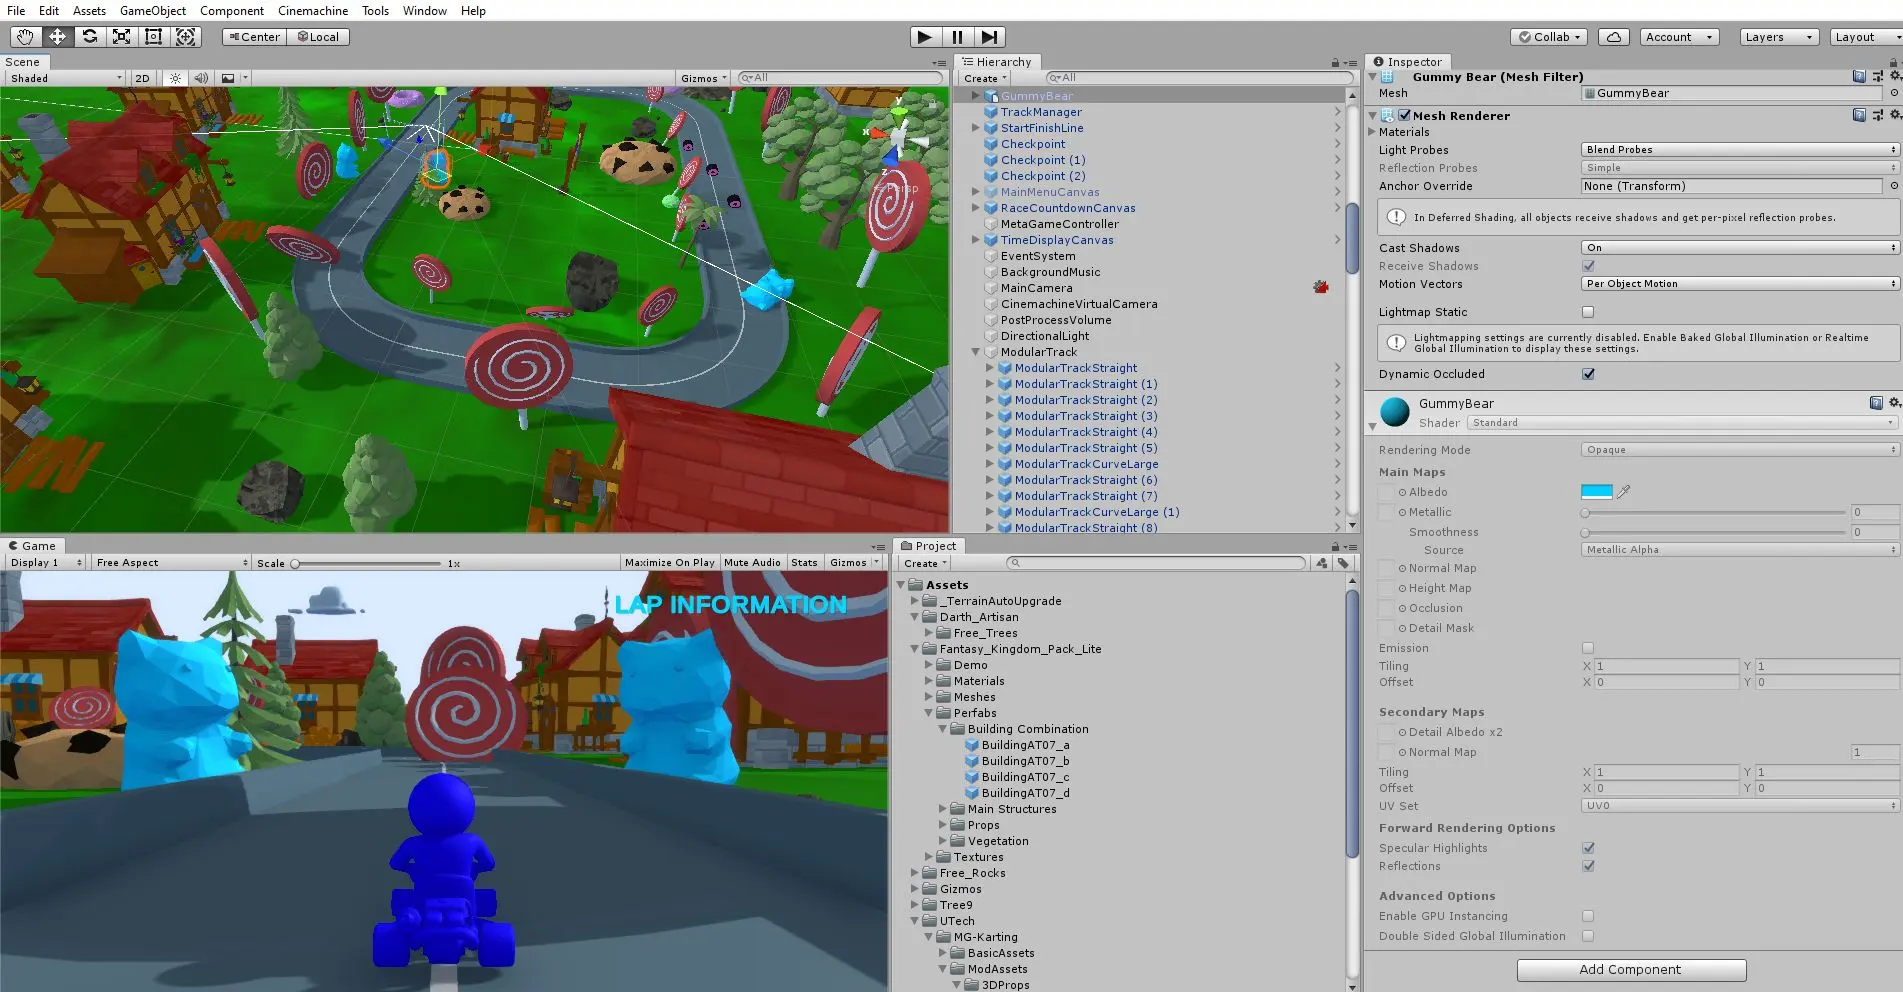Screen dimensions: 1903x992
Task: Switch to the Game tab
Action: [34, 545]
